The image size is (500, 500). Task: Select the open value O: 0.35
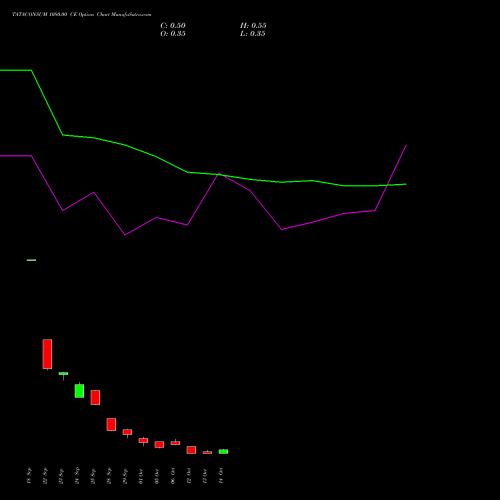pyautogui.click(x=173, y=34)
